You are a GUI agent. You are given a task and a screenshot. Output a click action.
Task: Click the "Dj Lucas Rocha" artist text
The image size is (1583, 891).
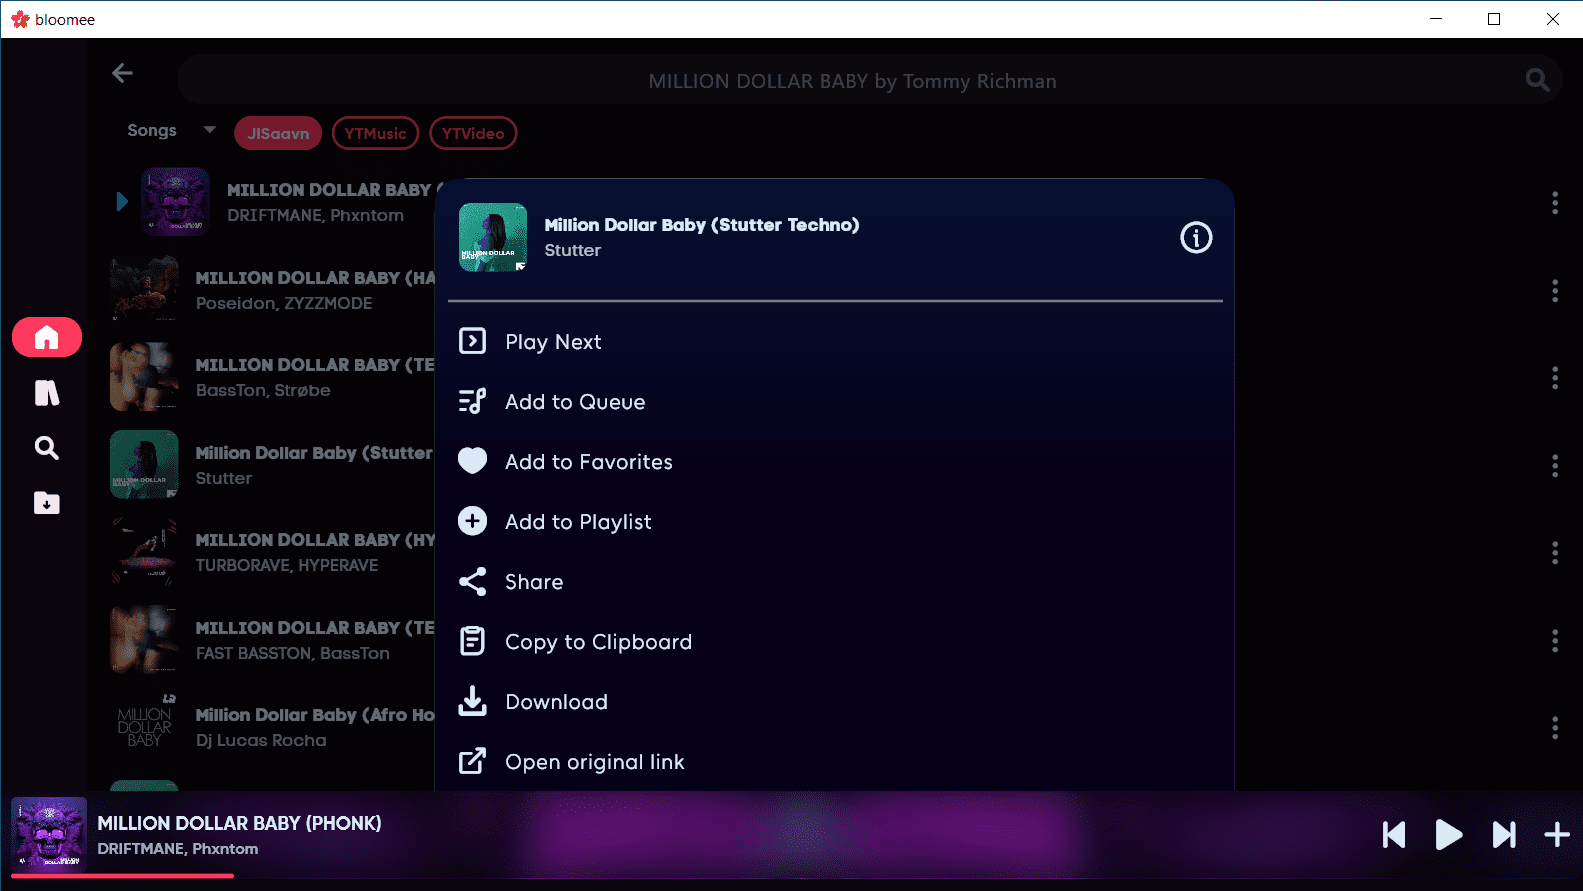tap(261, 740)
